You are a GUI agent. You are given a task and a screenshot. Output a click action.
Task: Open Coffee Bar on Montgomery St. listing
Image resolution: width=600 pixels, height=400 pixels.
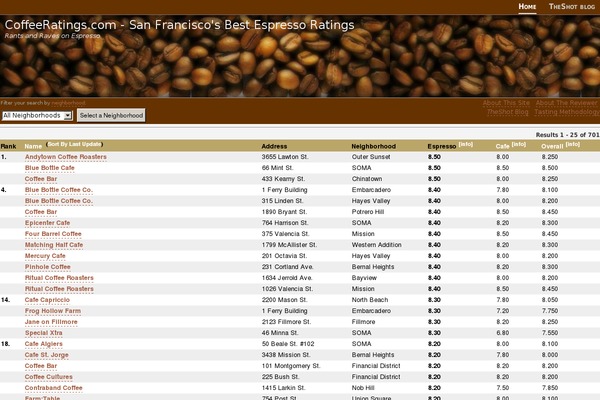[x=41, y=366]
